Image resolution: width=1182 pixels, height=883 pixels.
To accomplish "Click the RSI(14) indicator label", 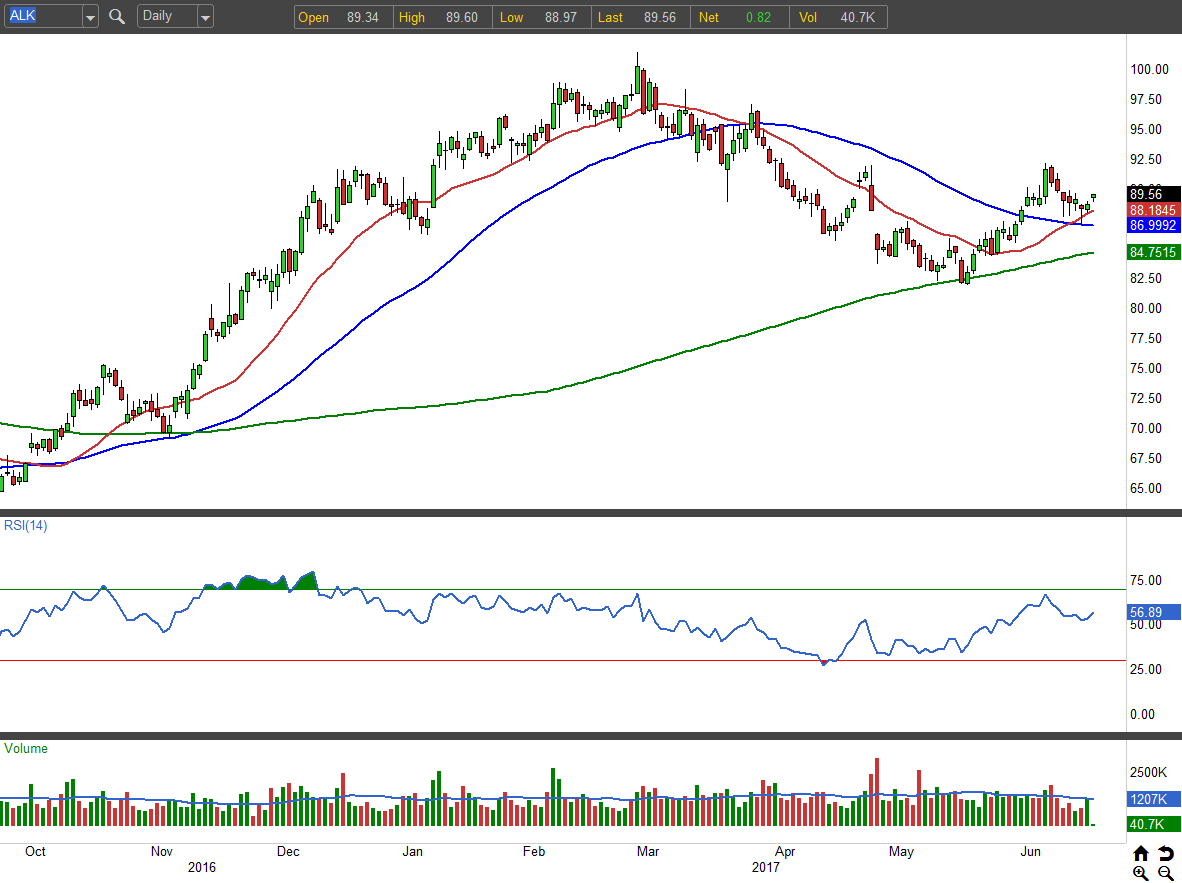I will coord(26,526).
